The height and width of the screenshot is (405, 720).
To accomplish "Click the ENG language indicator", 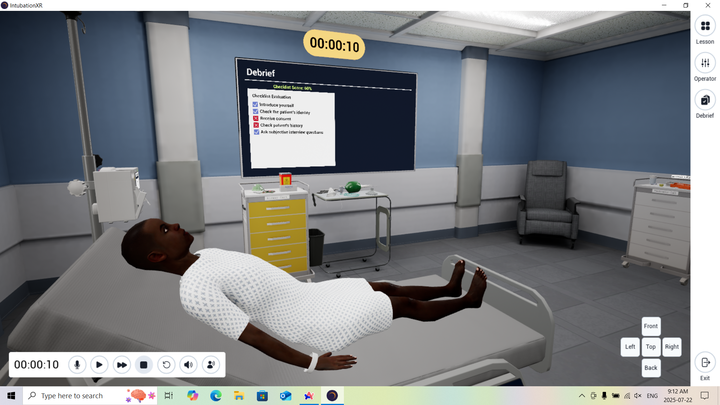I will tap(652, 395).
